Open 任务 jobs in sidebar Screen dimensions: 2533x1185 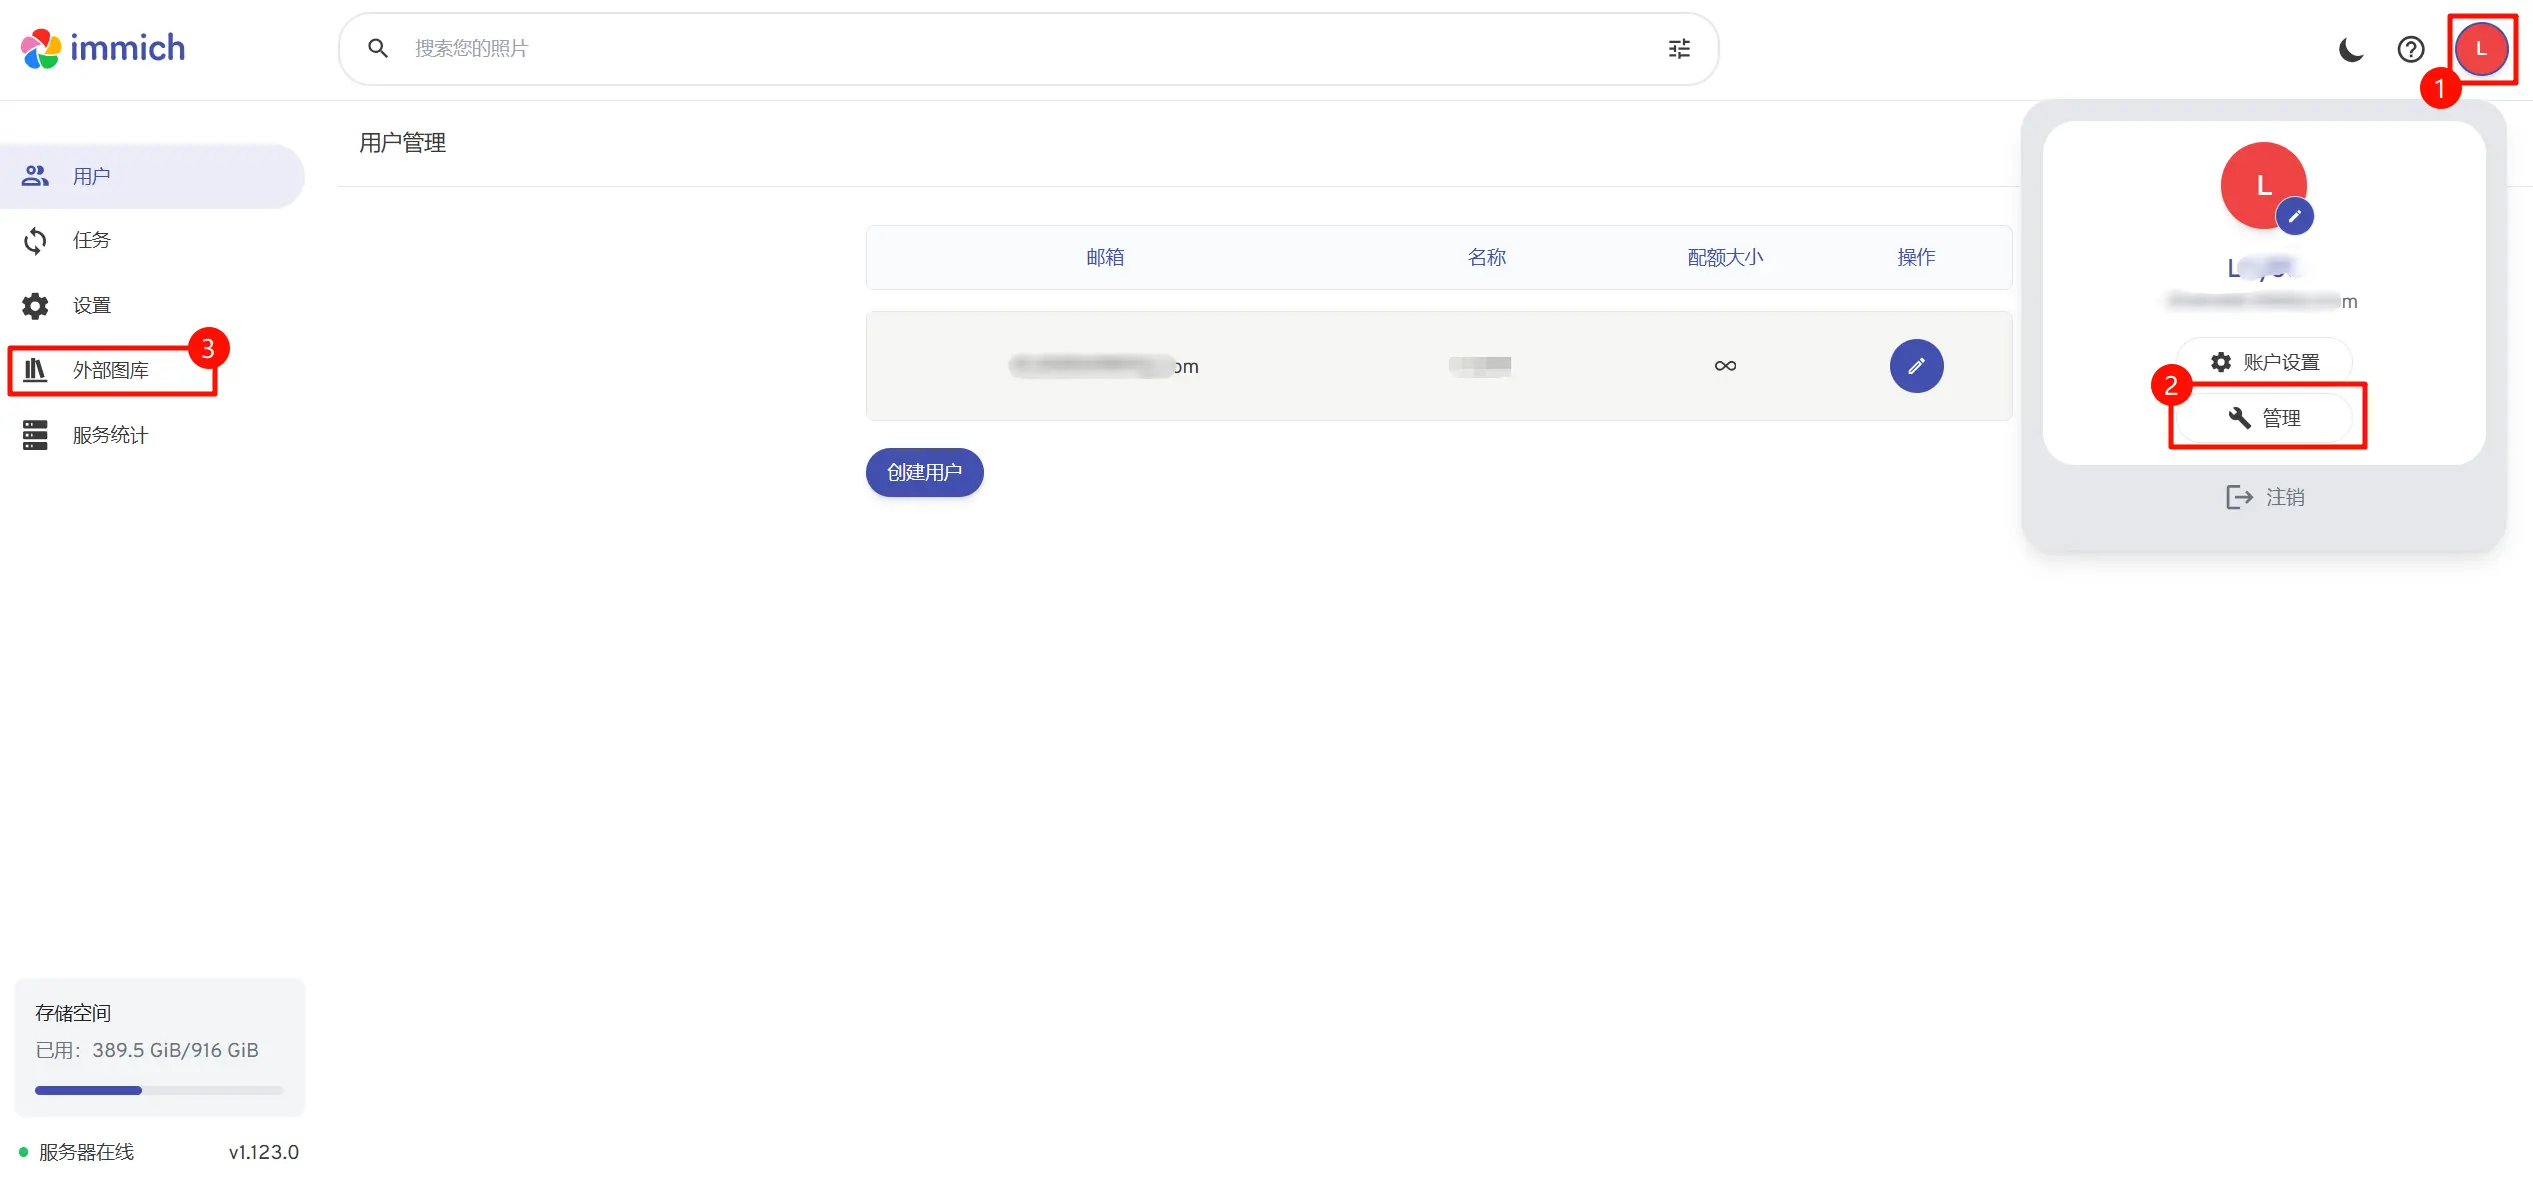[x=91, y=240]
